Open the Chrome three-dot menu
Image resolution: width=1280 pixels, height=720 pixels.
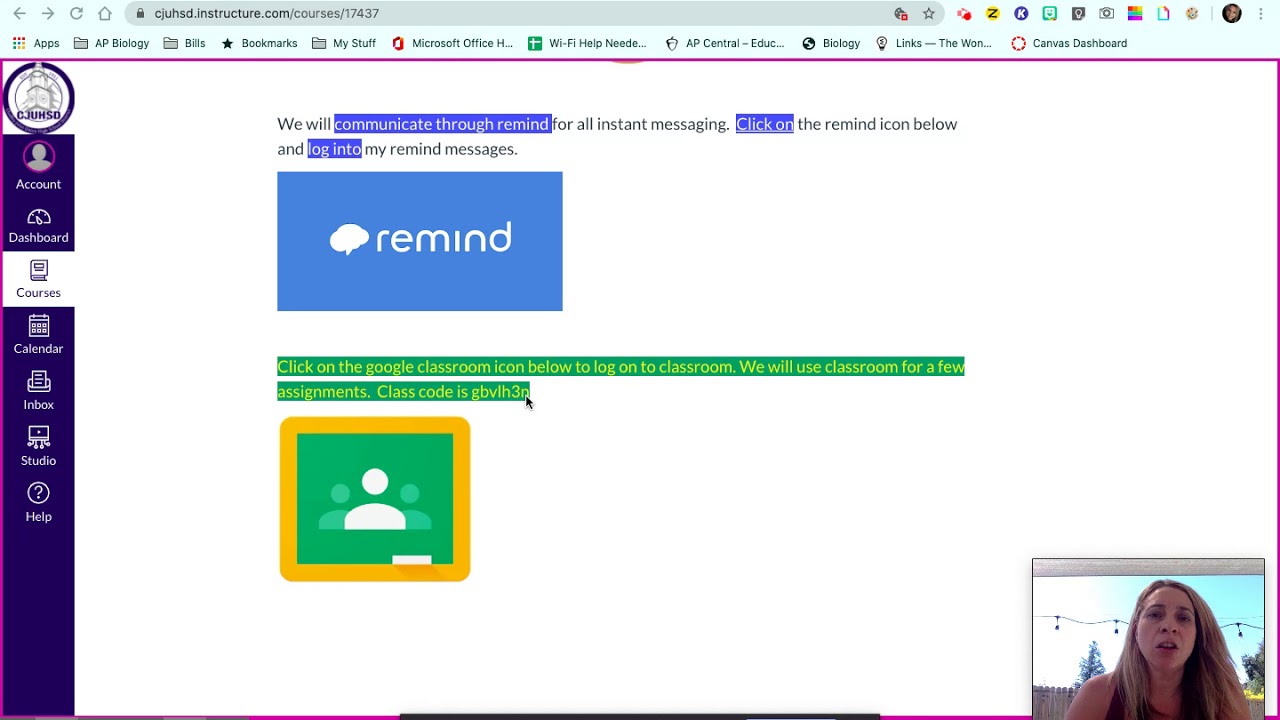1261,13
